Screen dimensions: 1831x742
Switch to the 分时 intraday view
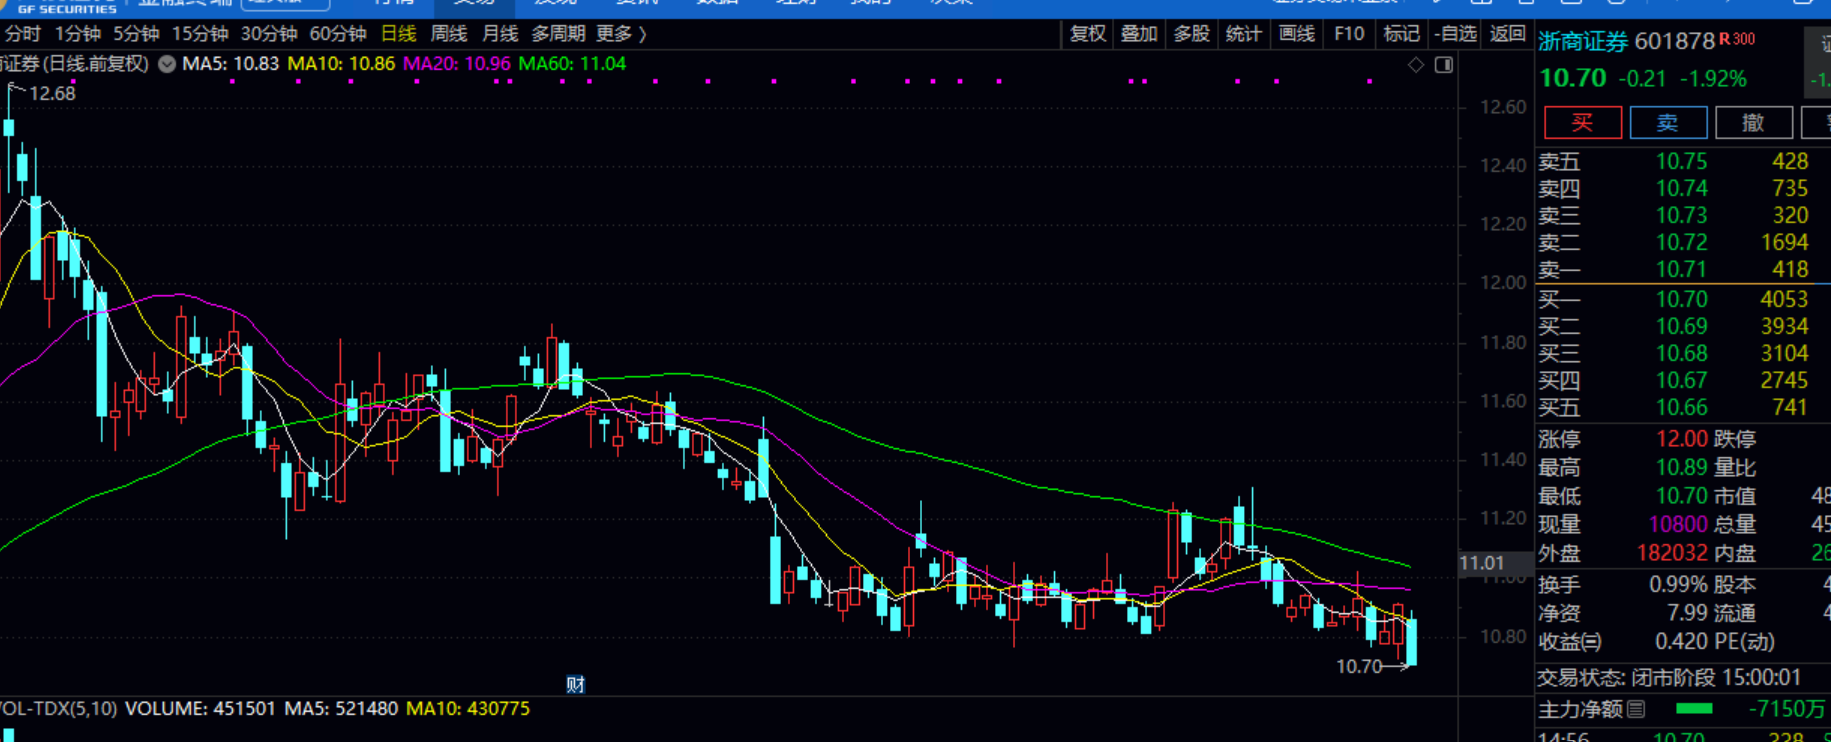tap(22, 34)
